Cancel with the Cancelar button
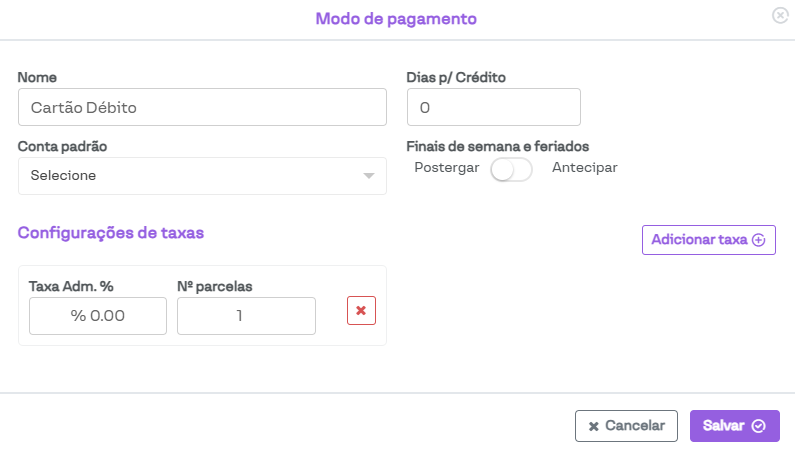Screen dimensions: 795x455 coord(626,426)
